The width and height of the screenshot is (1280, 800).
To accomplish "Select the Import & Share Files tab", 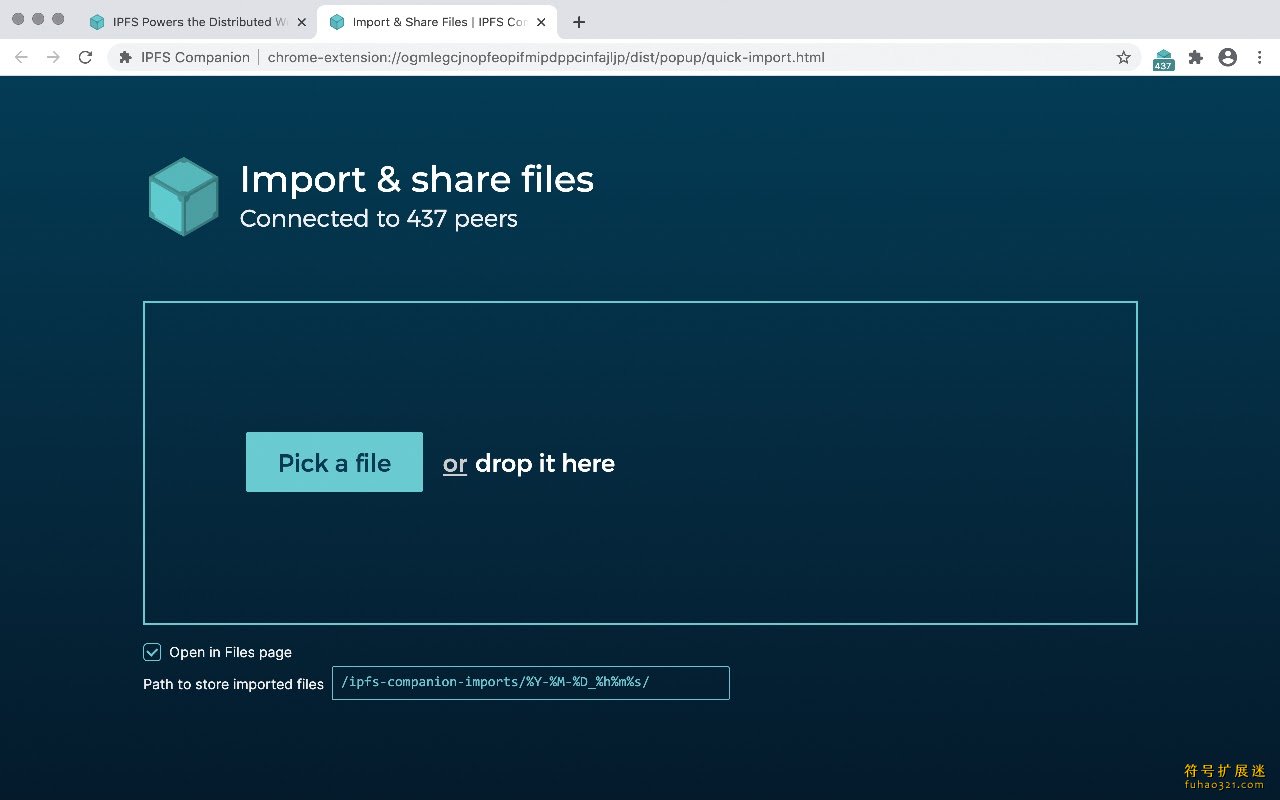I will click(x=436, y=22).
